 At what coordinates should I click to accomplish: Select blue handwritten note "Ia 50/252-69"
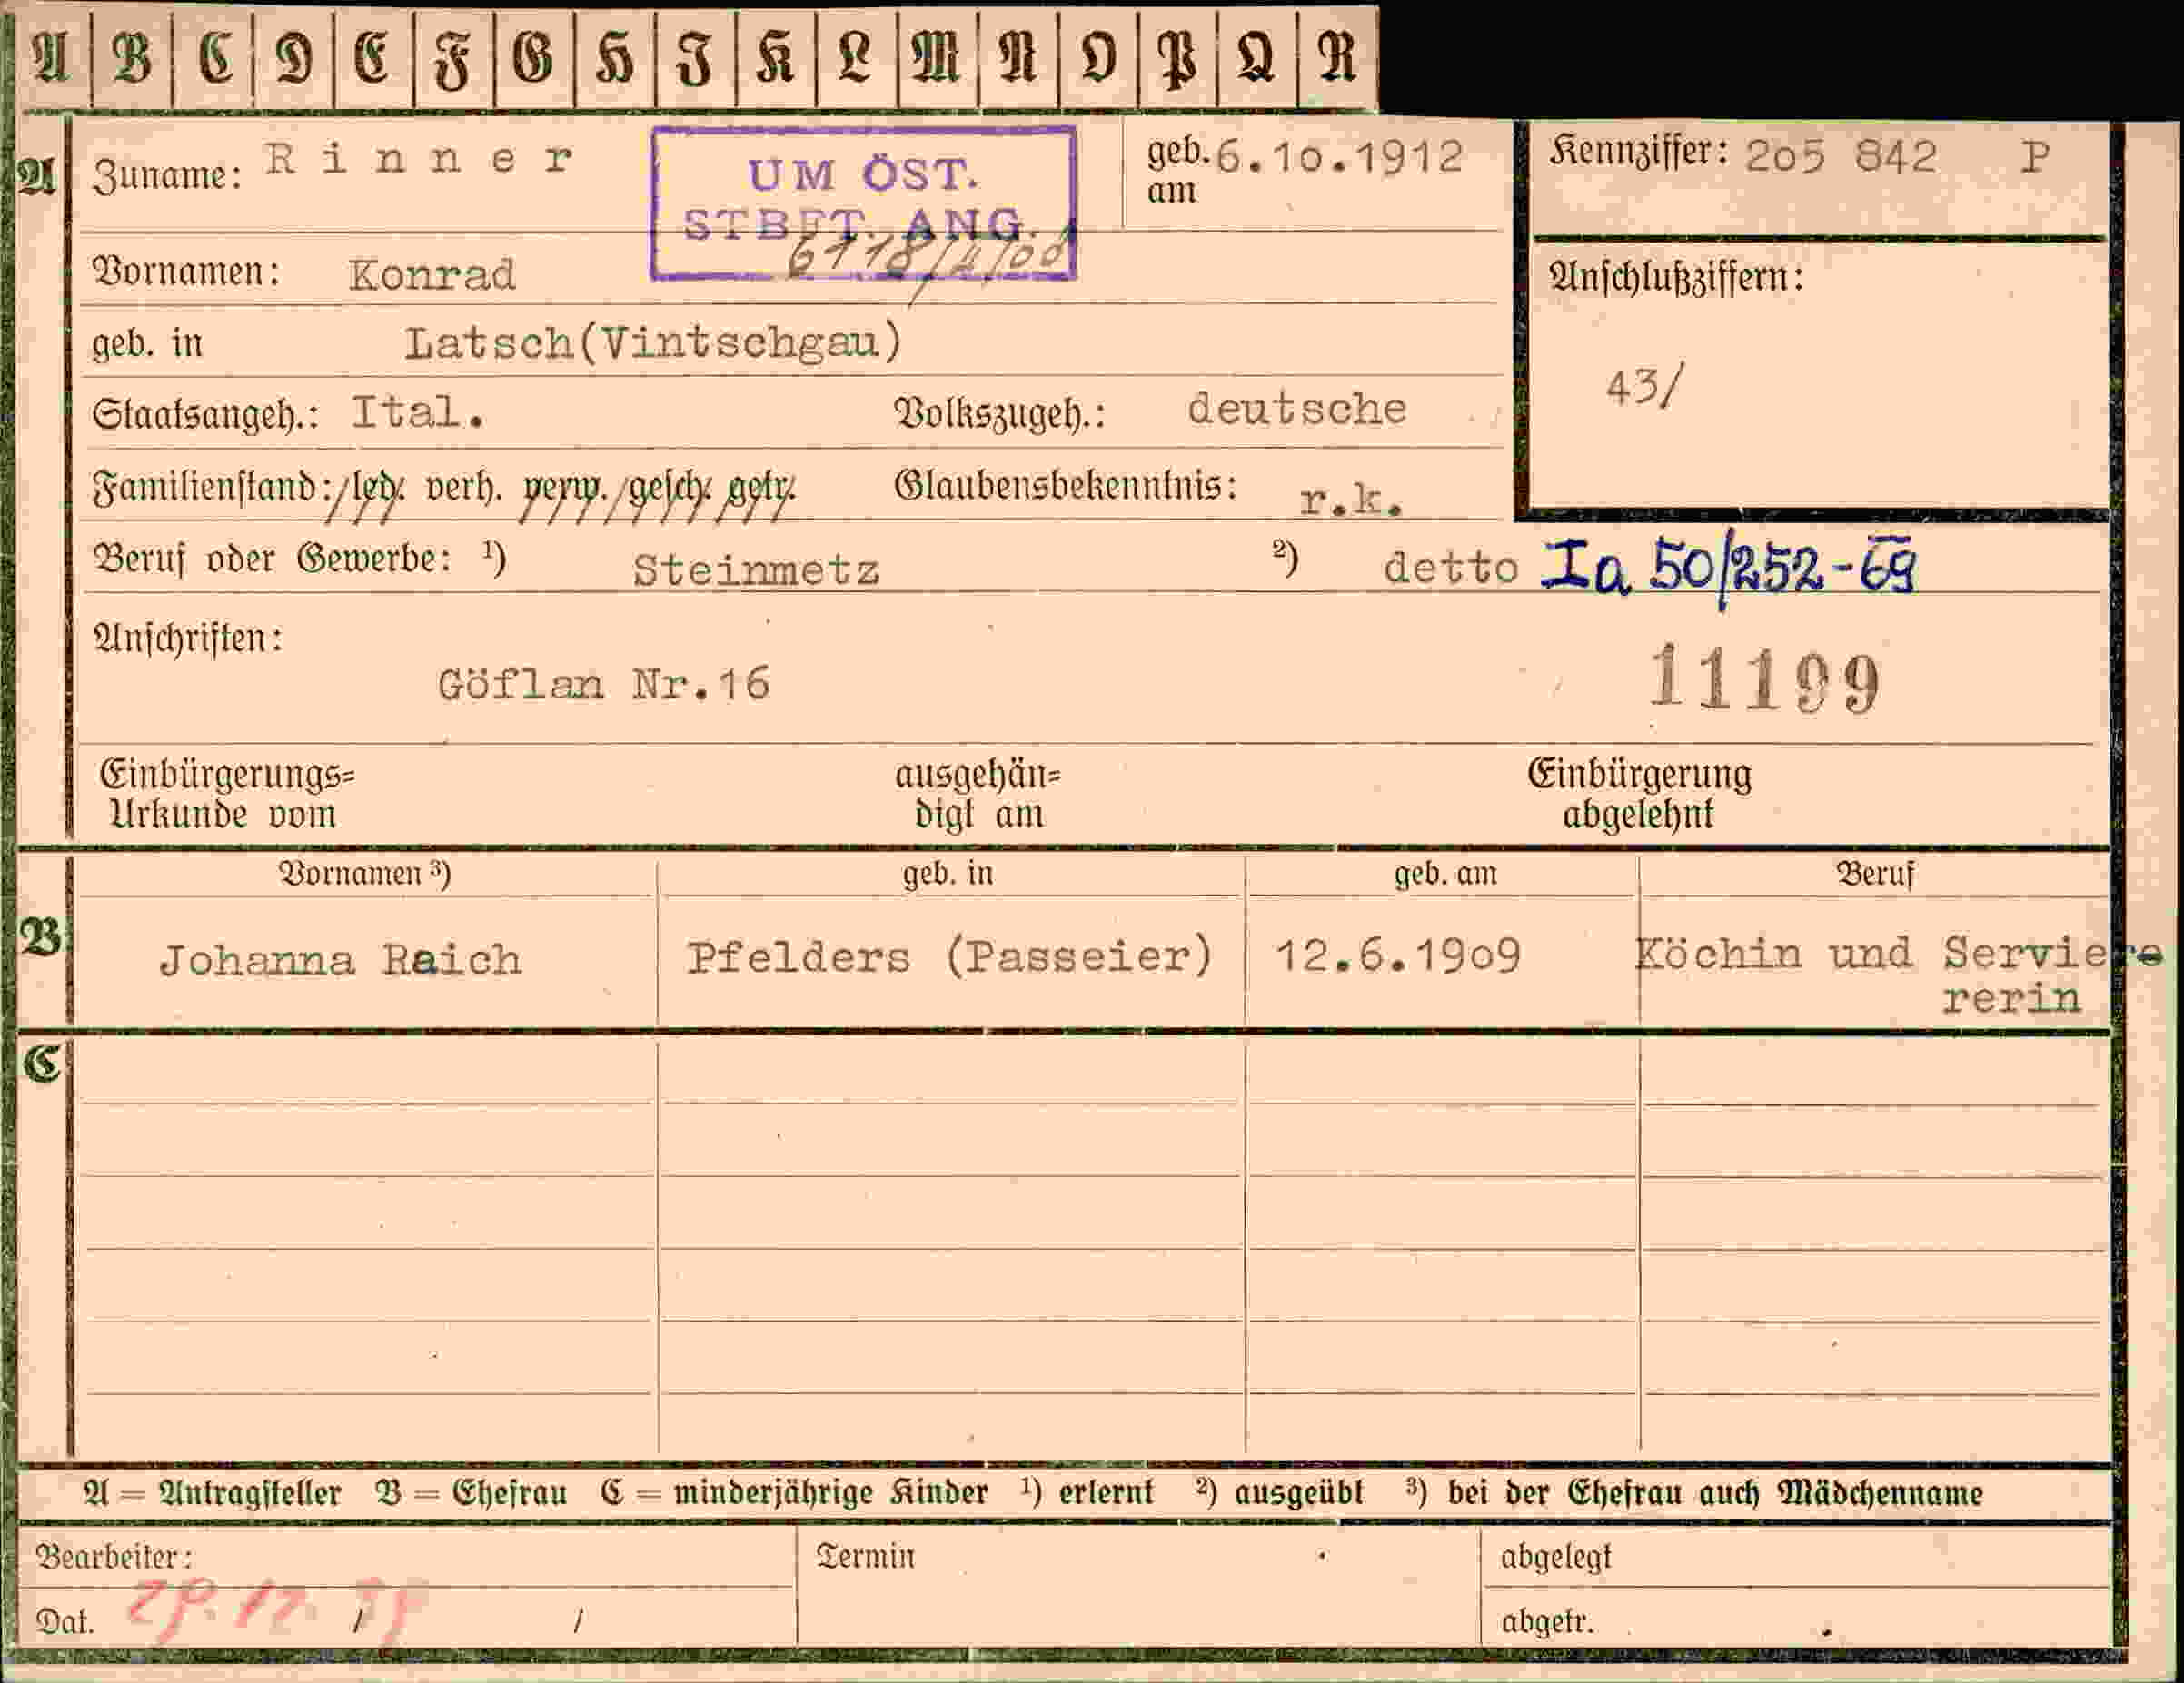click(1727, 570)
